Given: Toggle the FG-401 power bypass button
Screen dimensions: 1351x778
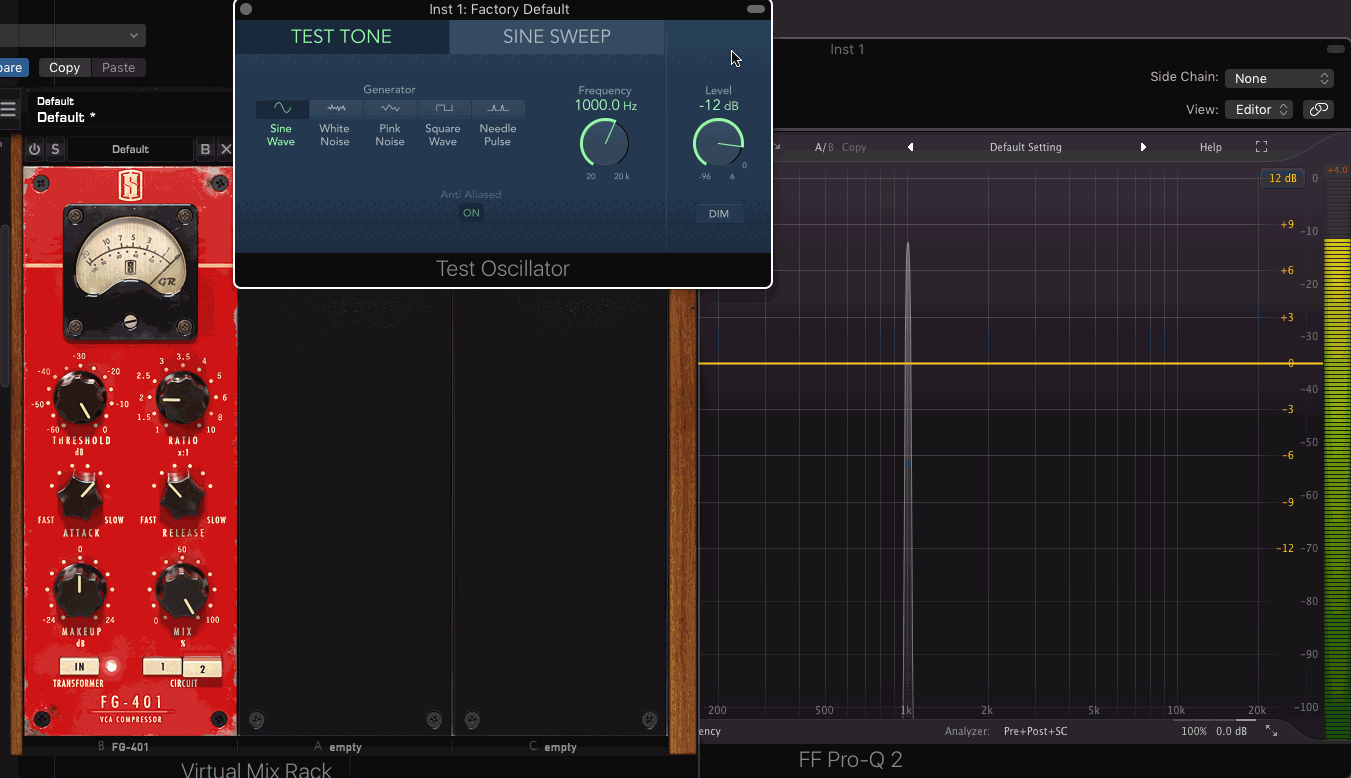Looking at the screenshot, I should point(35,149).
